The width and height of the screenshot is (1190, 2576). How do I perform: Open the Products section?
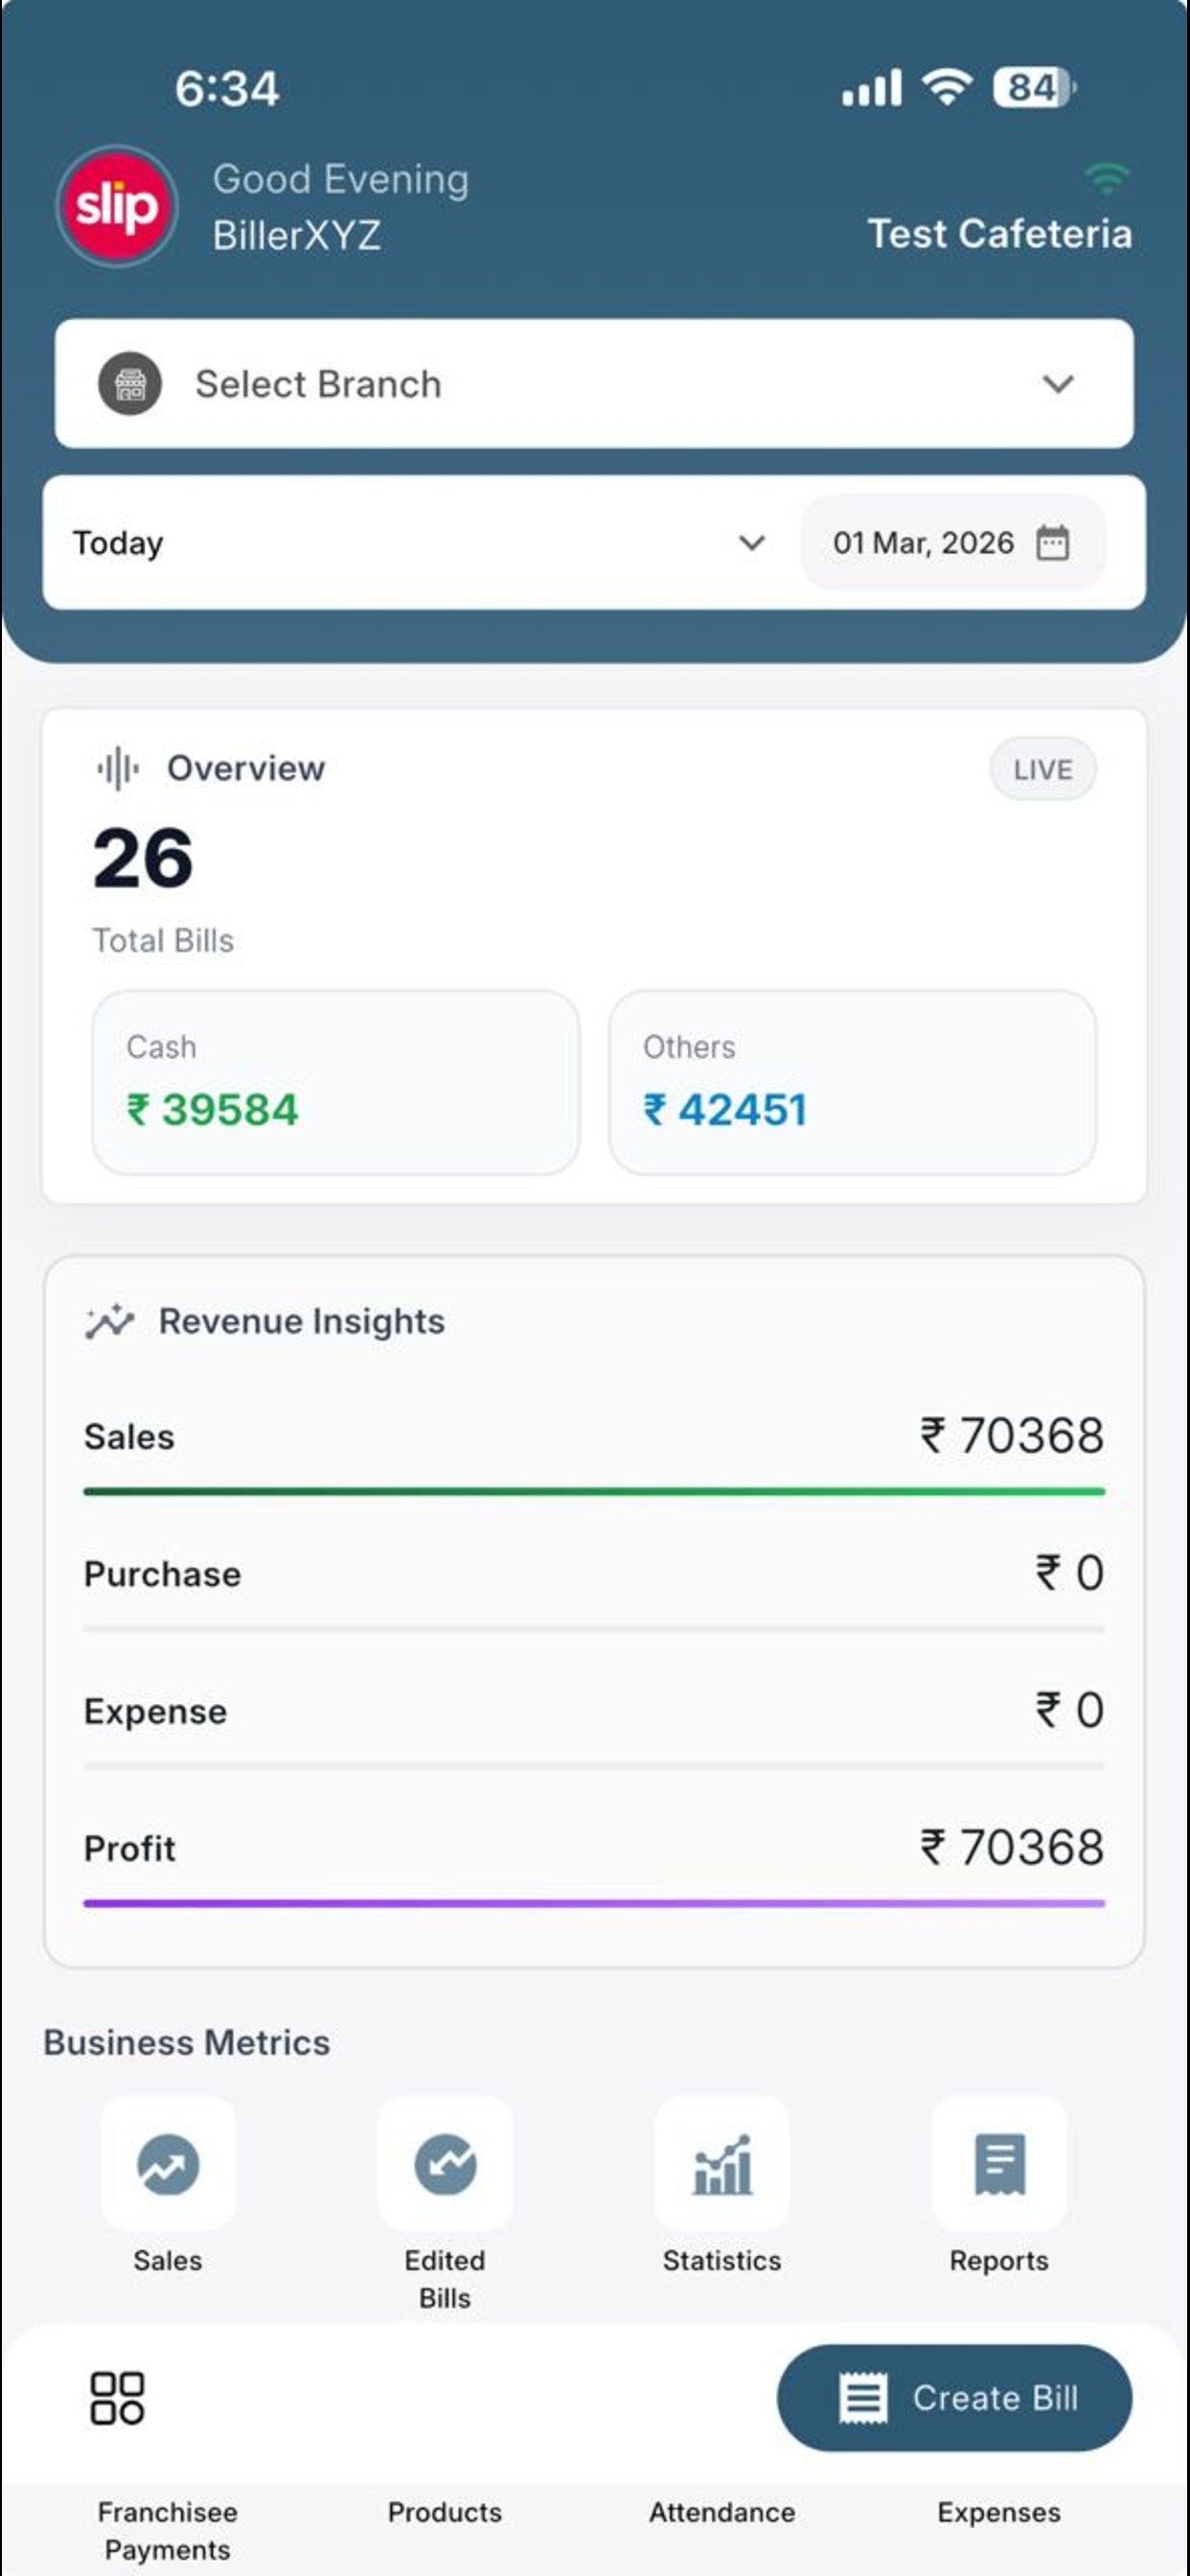(x=445, y=2512)
